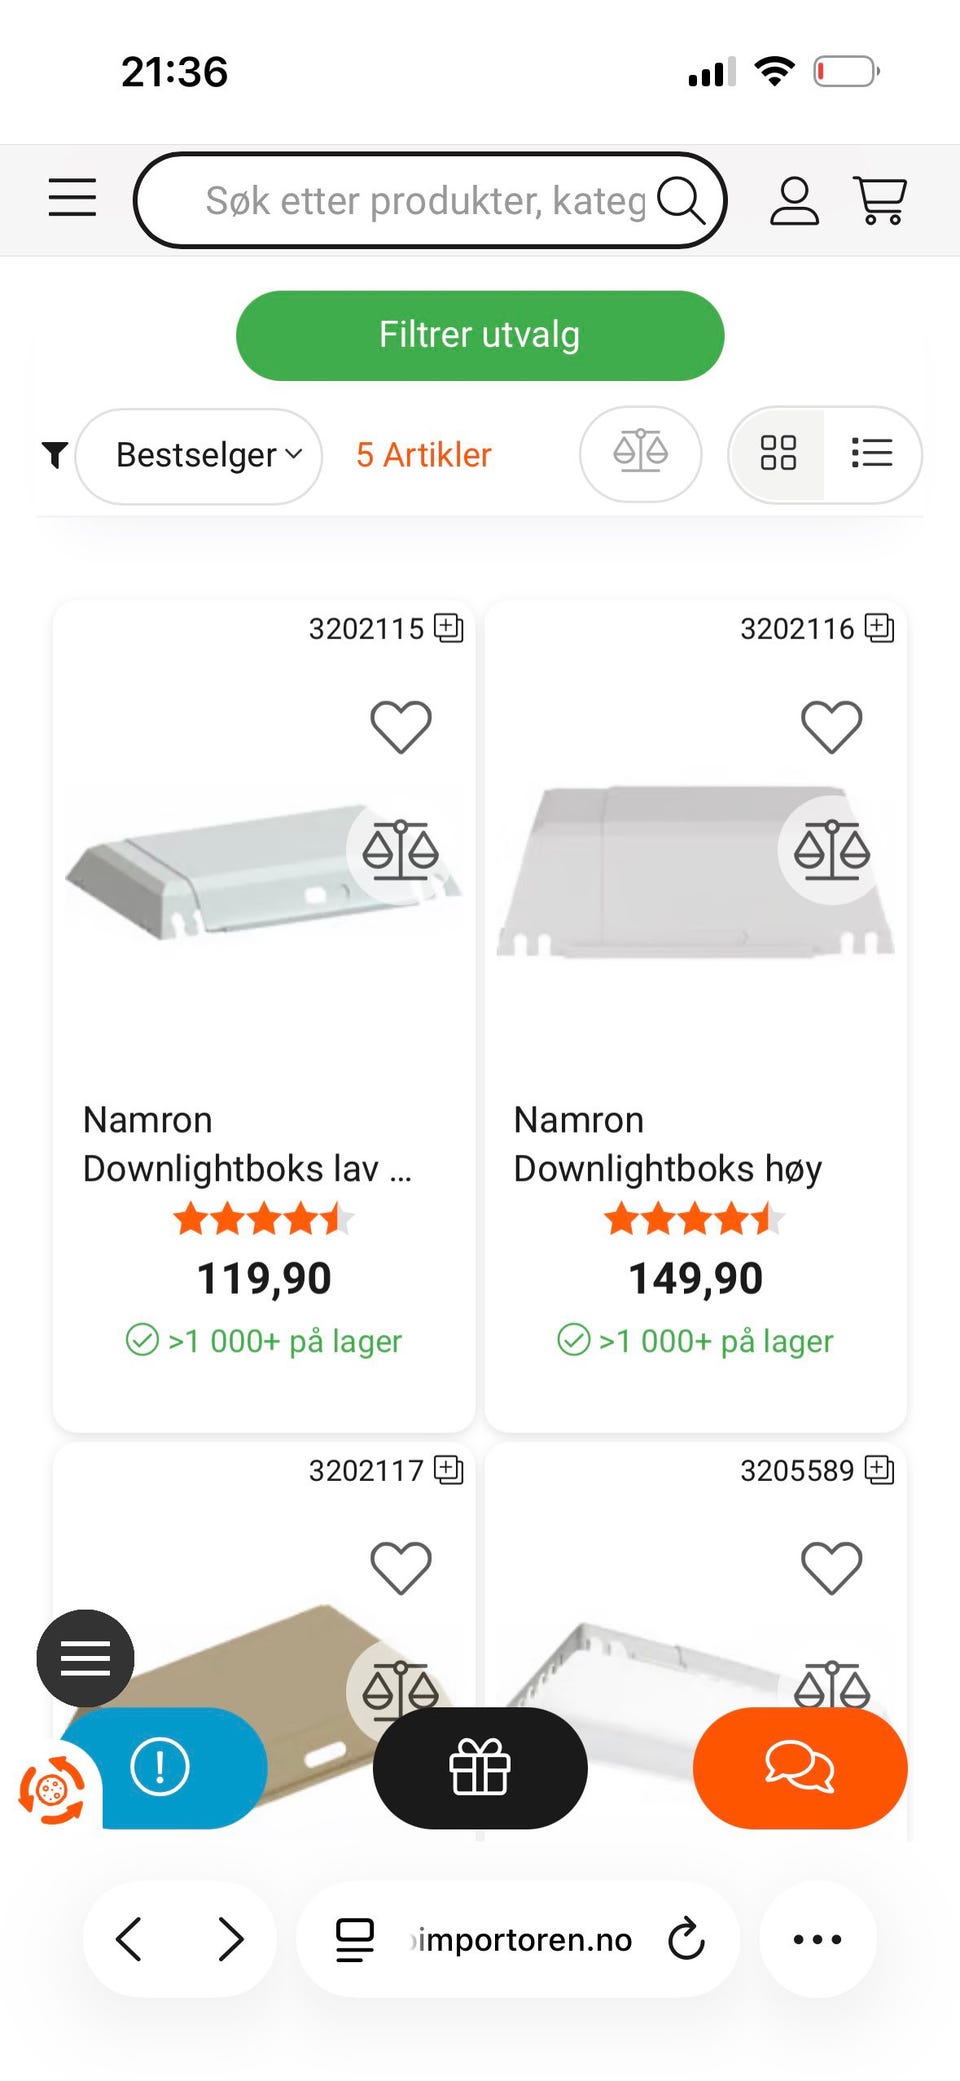Favorite Namron Downlightboks lav with heart
Image resolution: width=960 pixels, height=2081 pixels.
[x=401, y=726]
